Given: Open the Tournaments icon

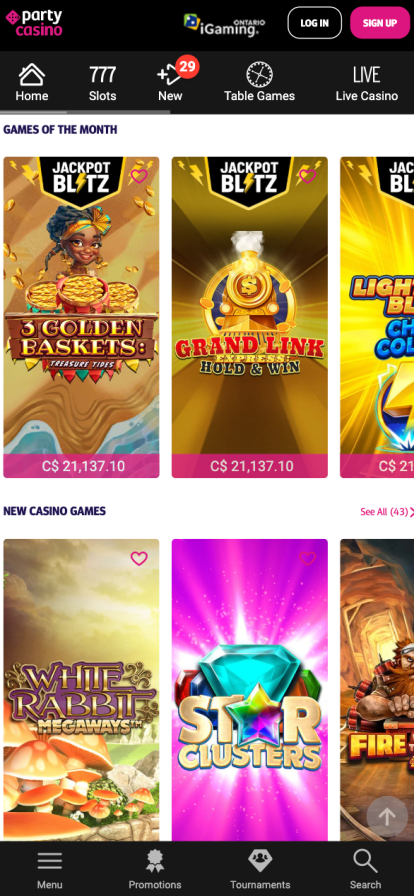Looking at the screenshot, I should click(260, 860).
